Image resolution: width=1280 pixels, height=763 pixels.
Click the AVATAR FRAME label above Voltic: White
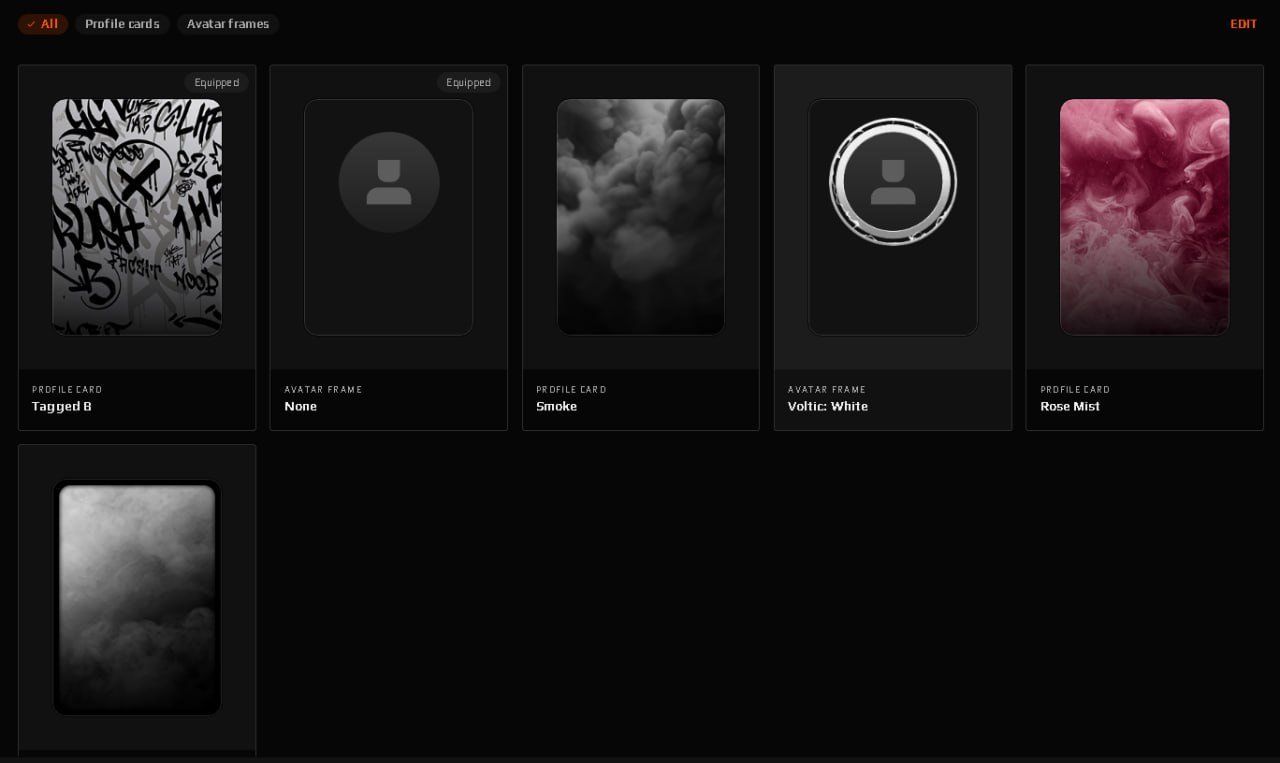click(x=825, y=390)
